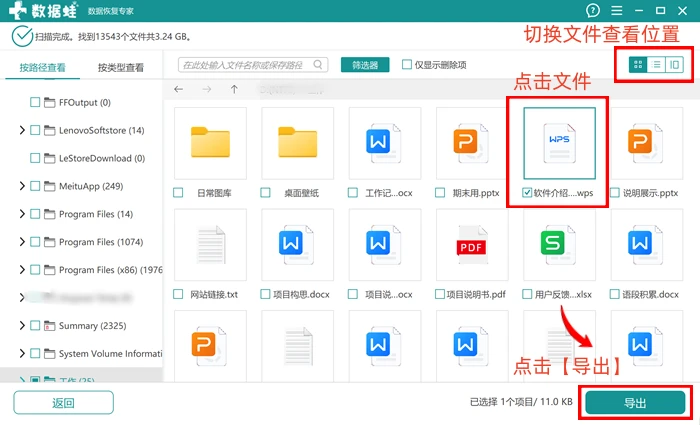Open the help question mark icon
700x425 pixels.
coord(593,10)
